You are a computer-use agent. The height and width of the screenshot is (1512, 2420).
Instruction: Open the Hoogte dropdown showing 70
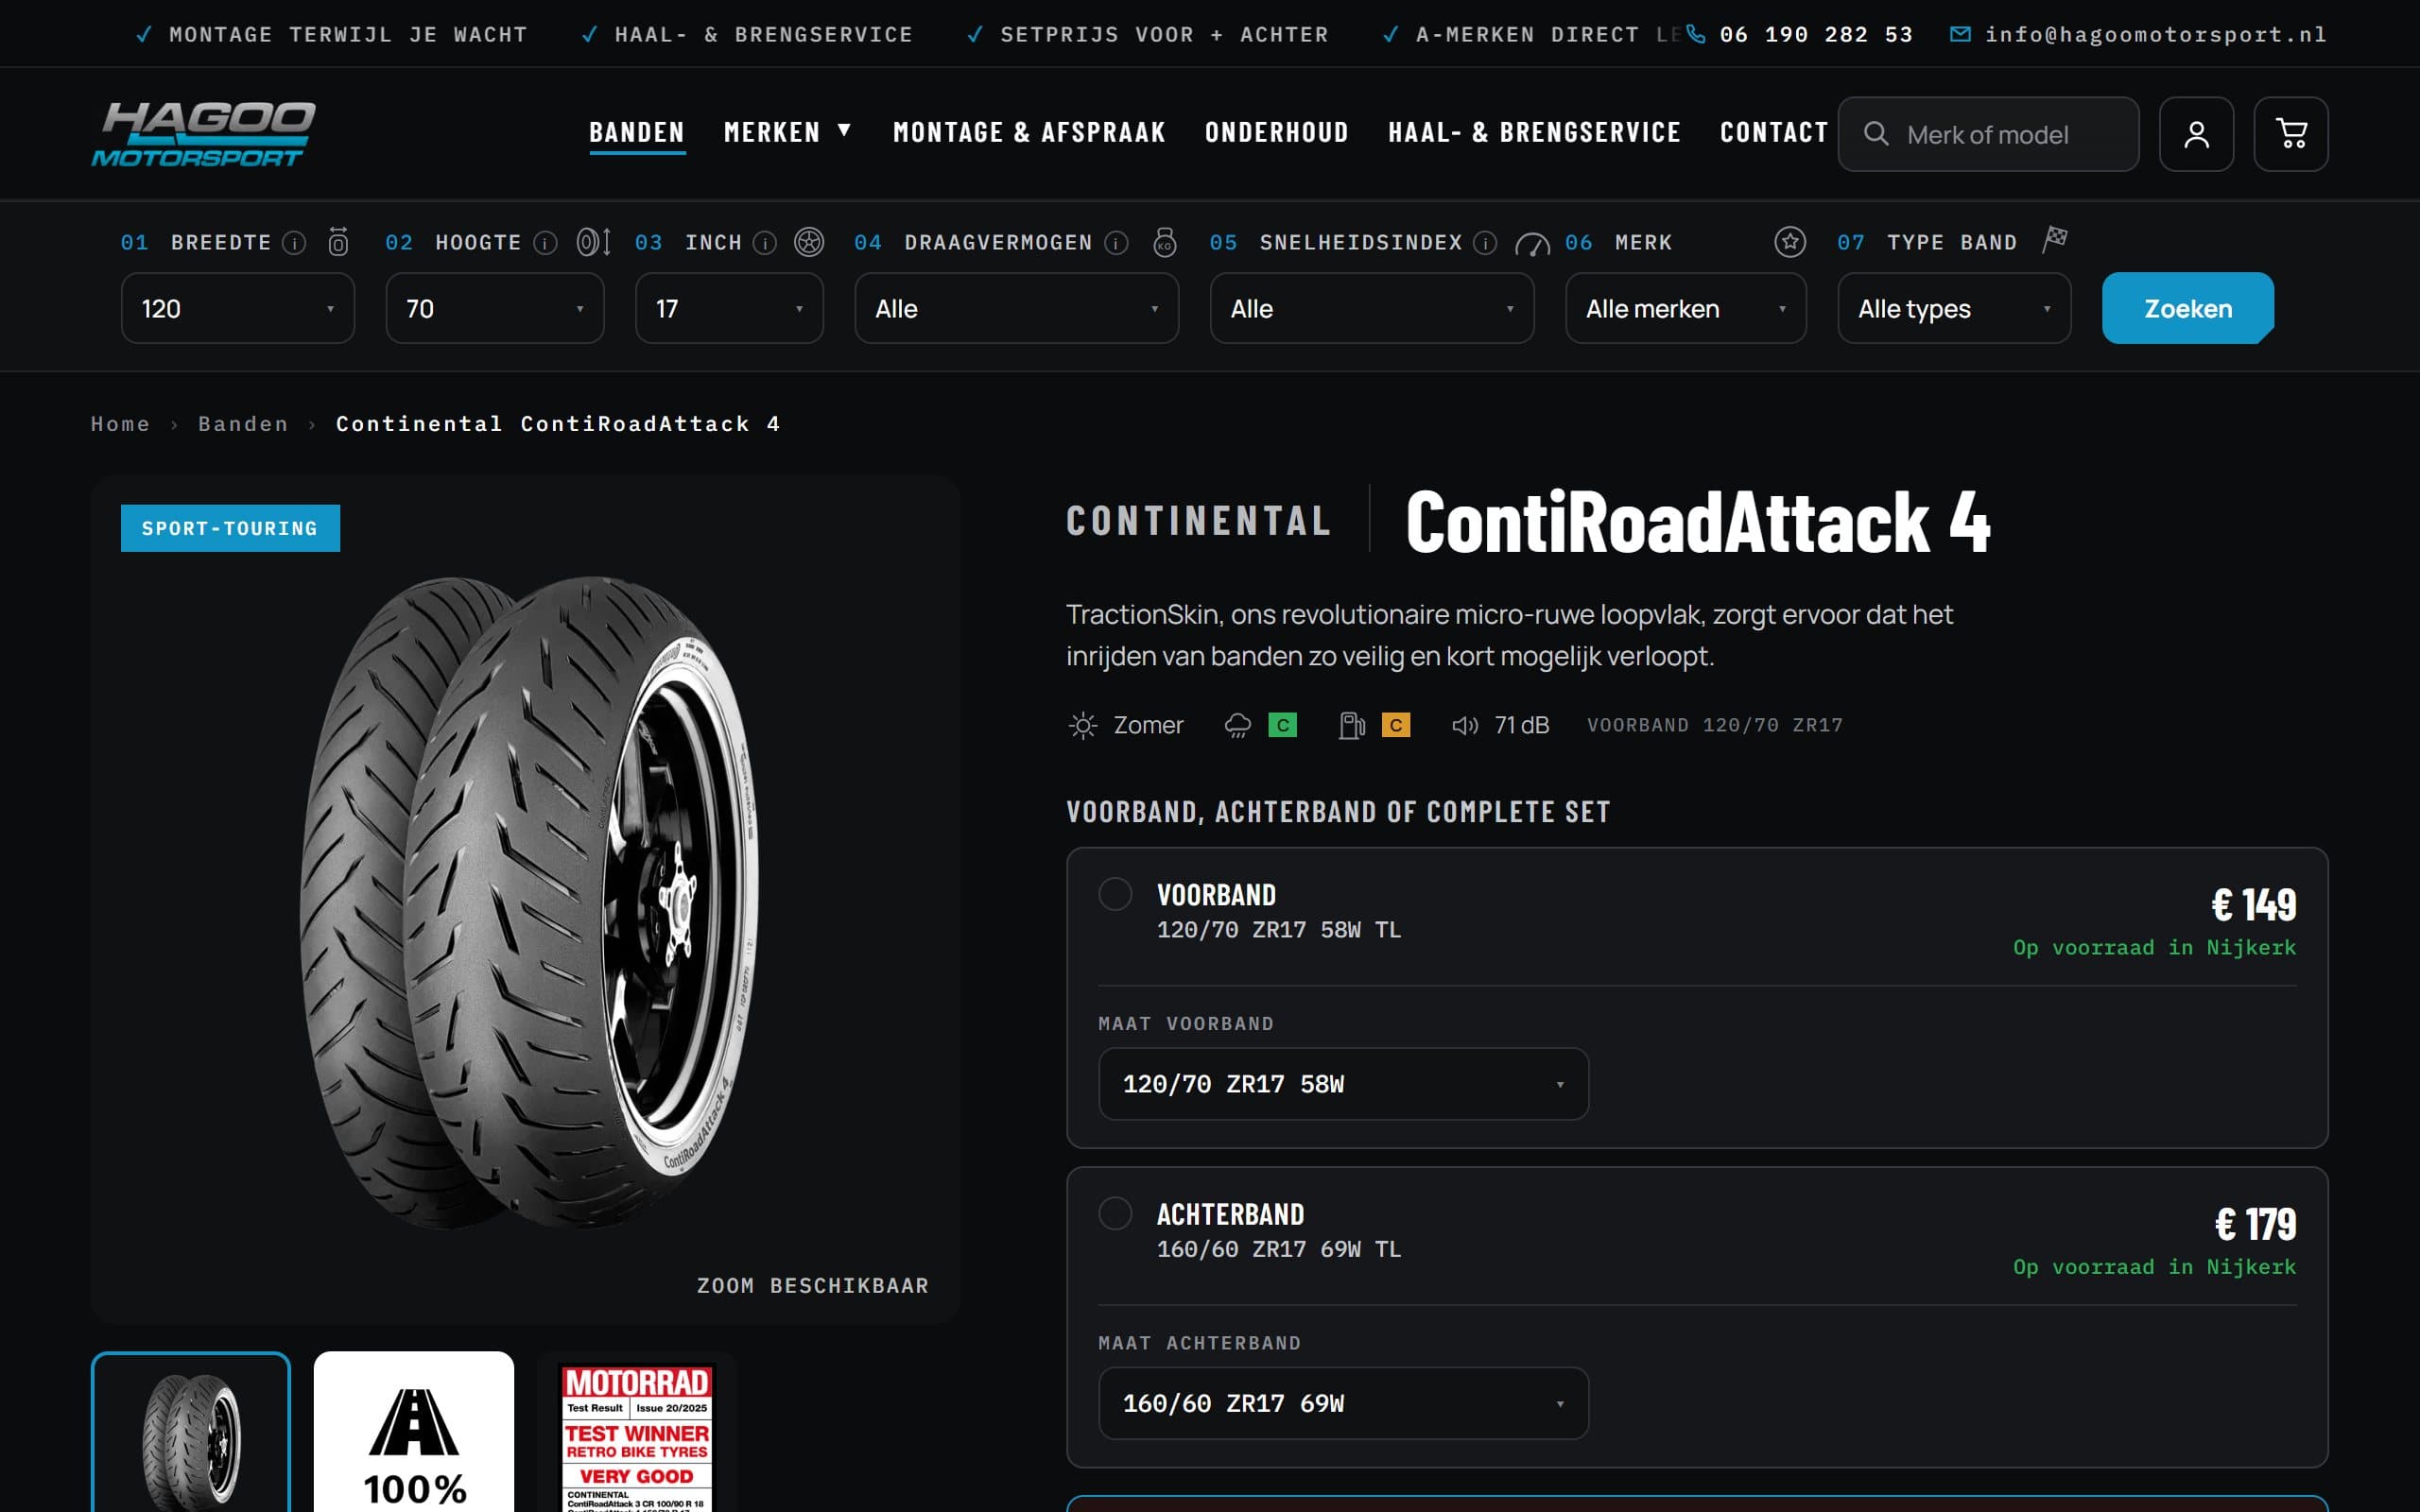coord(495,309)
